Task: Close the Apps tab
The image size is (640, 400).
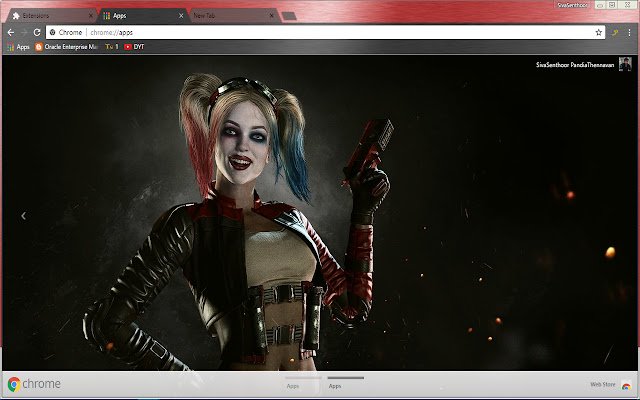Action: click(181, 16)
